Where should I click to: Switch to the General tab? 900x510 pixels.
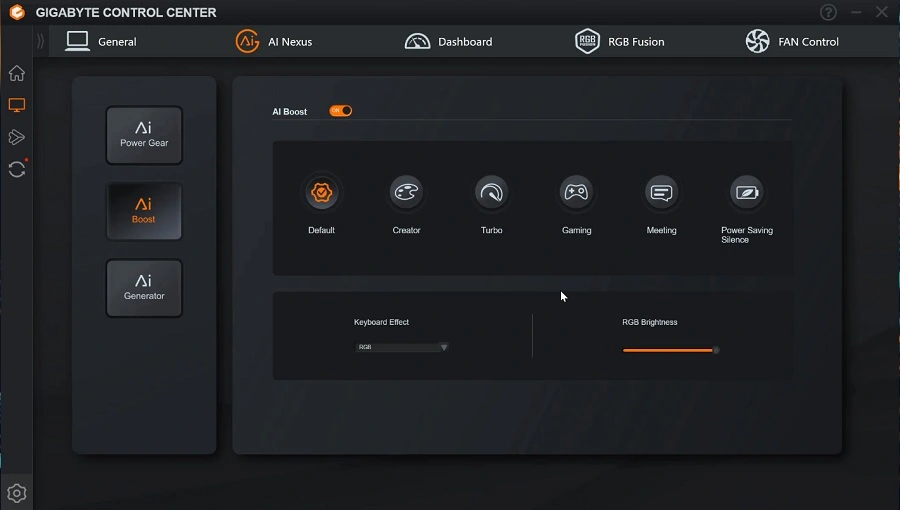(x=101, y=41)
